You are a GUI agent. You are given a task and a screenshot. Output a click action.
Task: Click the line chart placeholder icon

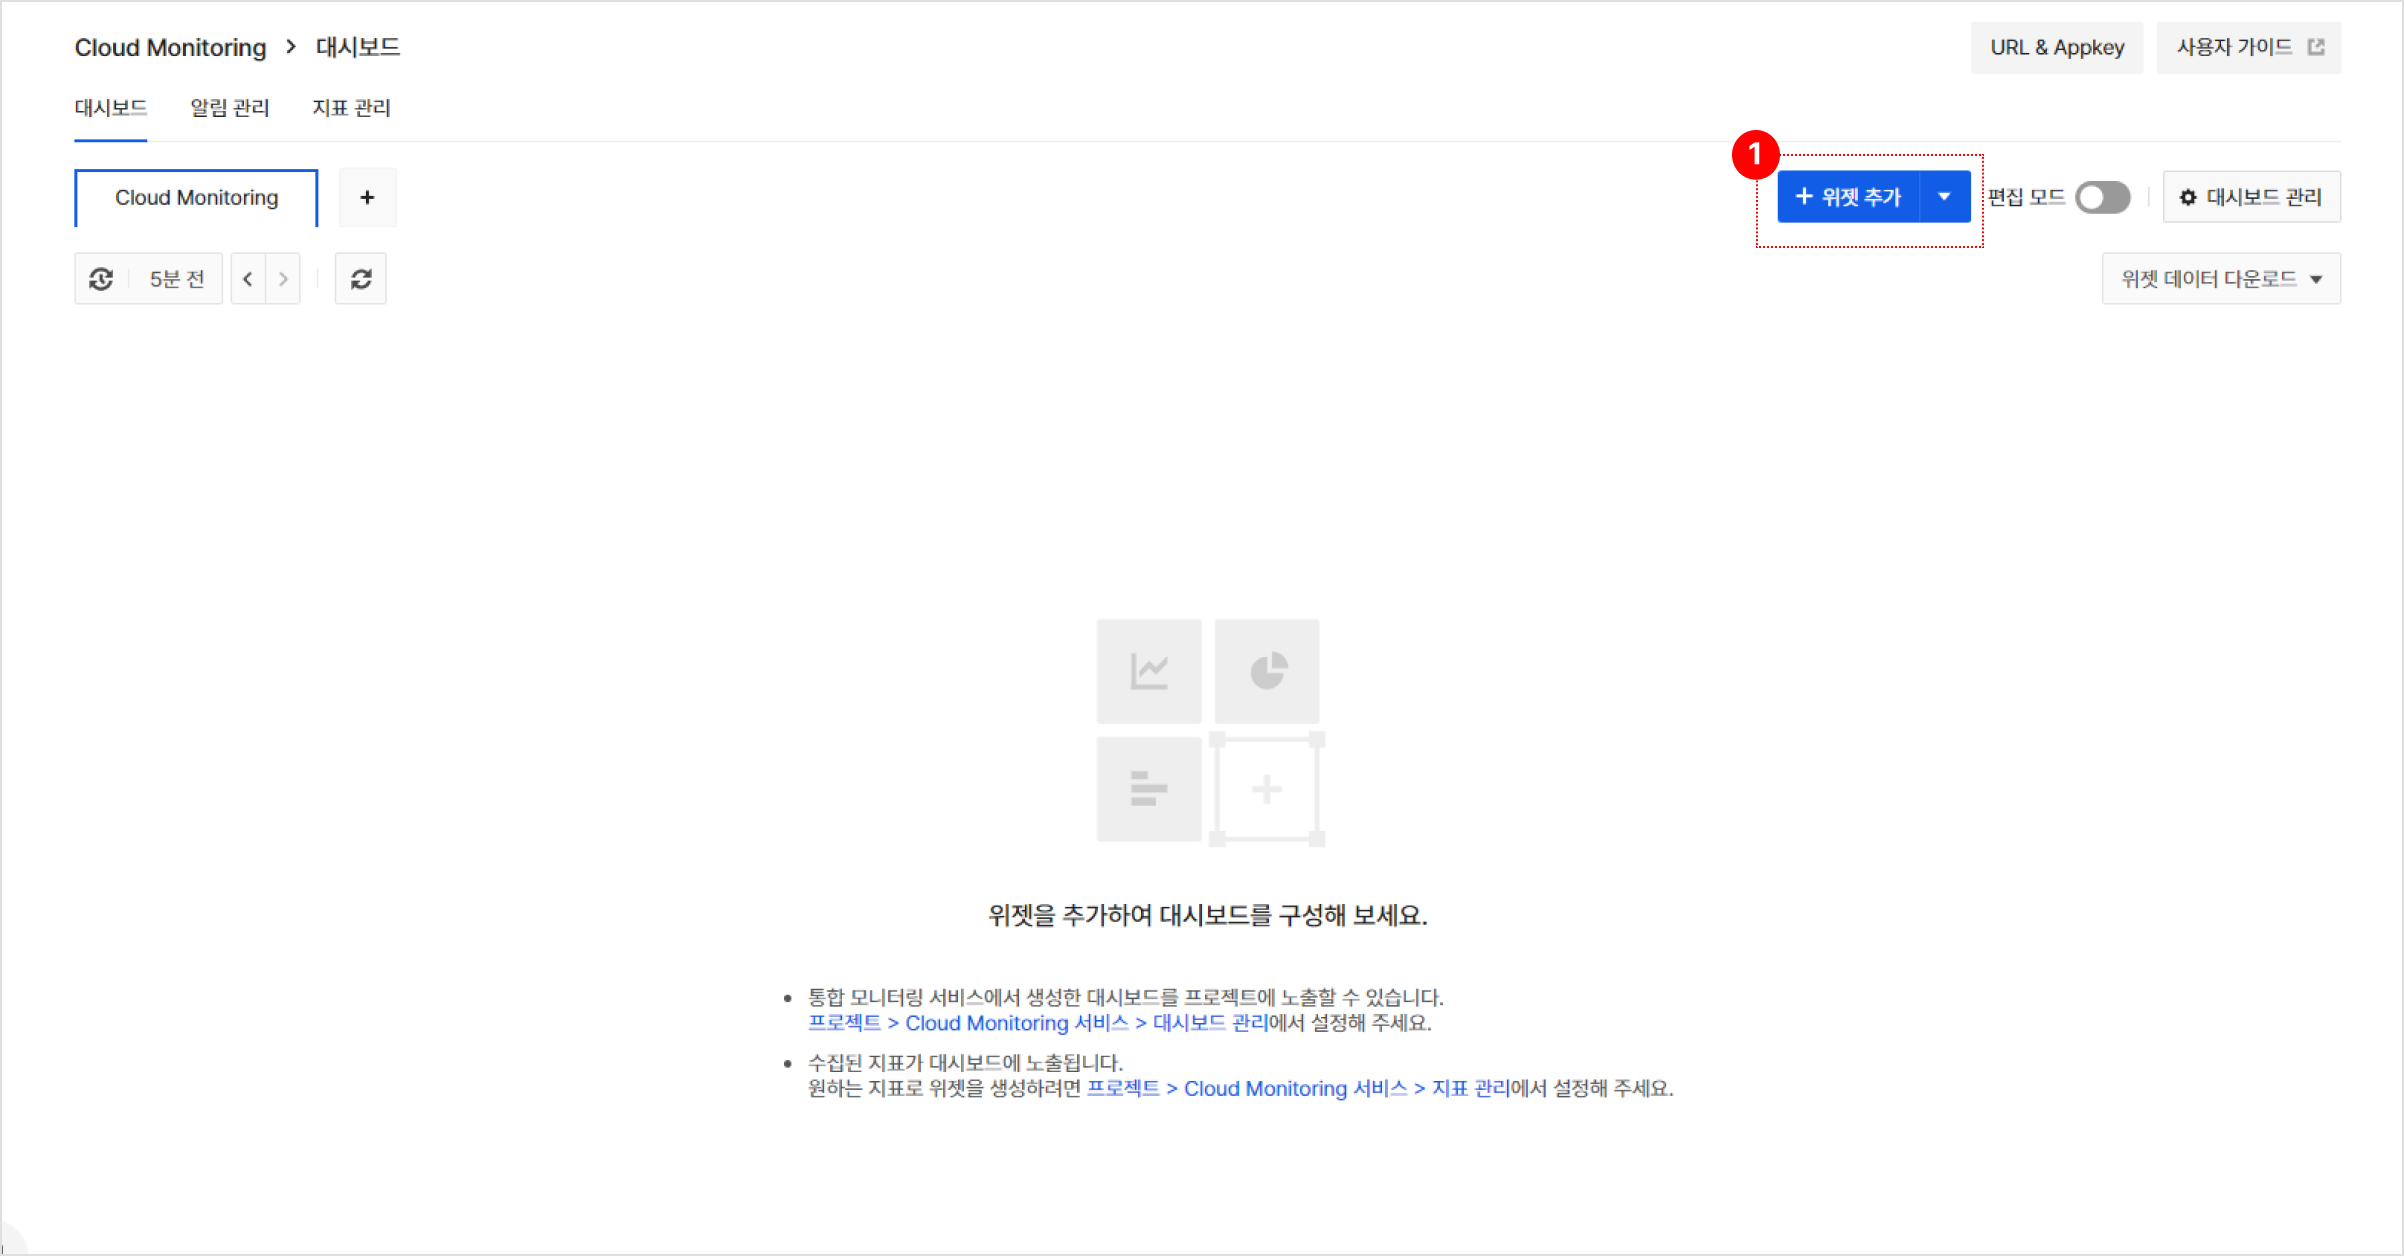pyautogui.click(x=1149, y=671)
